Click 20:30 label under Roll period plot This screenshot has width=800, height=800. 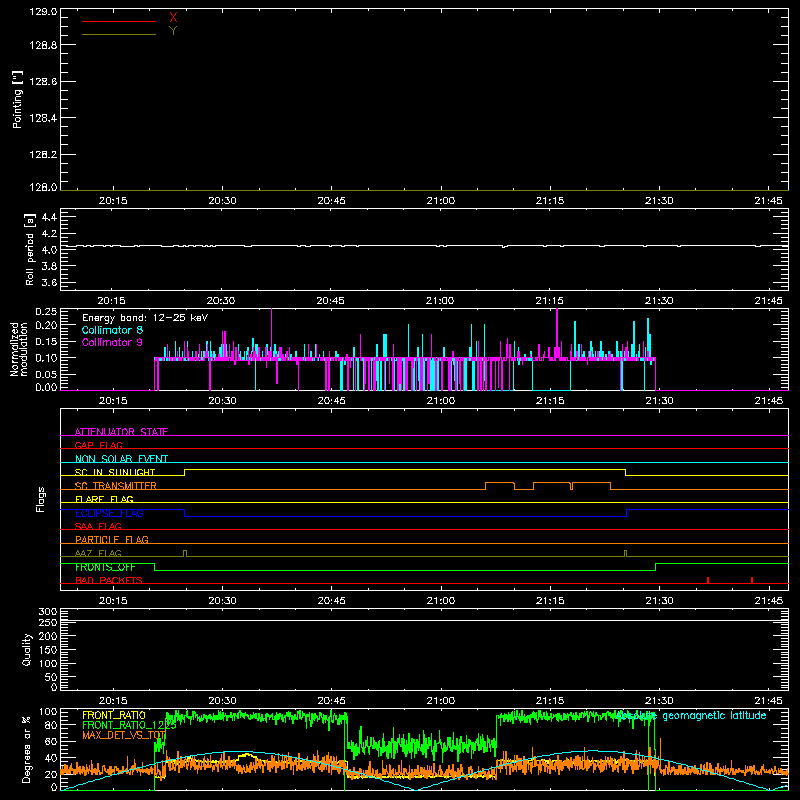pyautogui.click(x=221, y=301)
